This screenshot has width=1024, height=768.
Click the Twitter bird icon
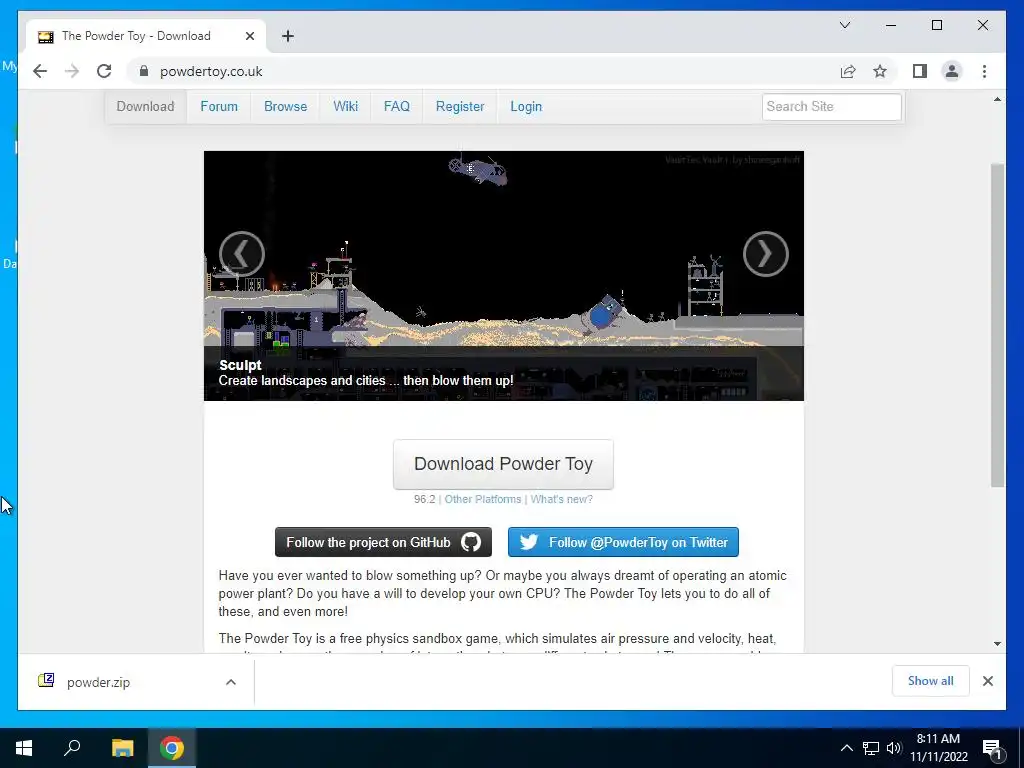click(x=528, y=542)
